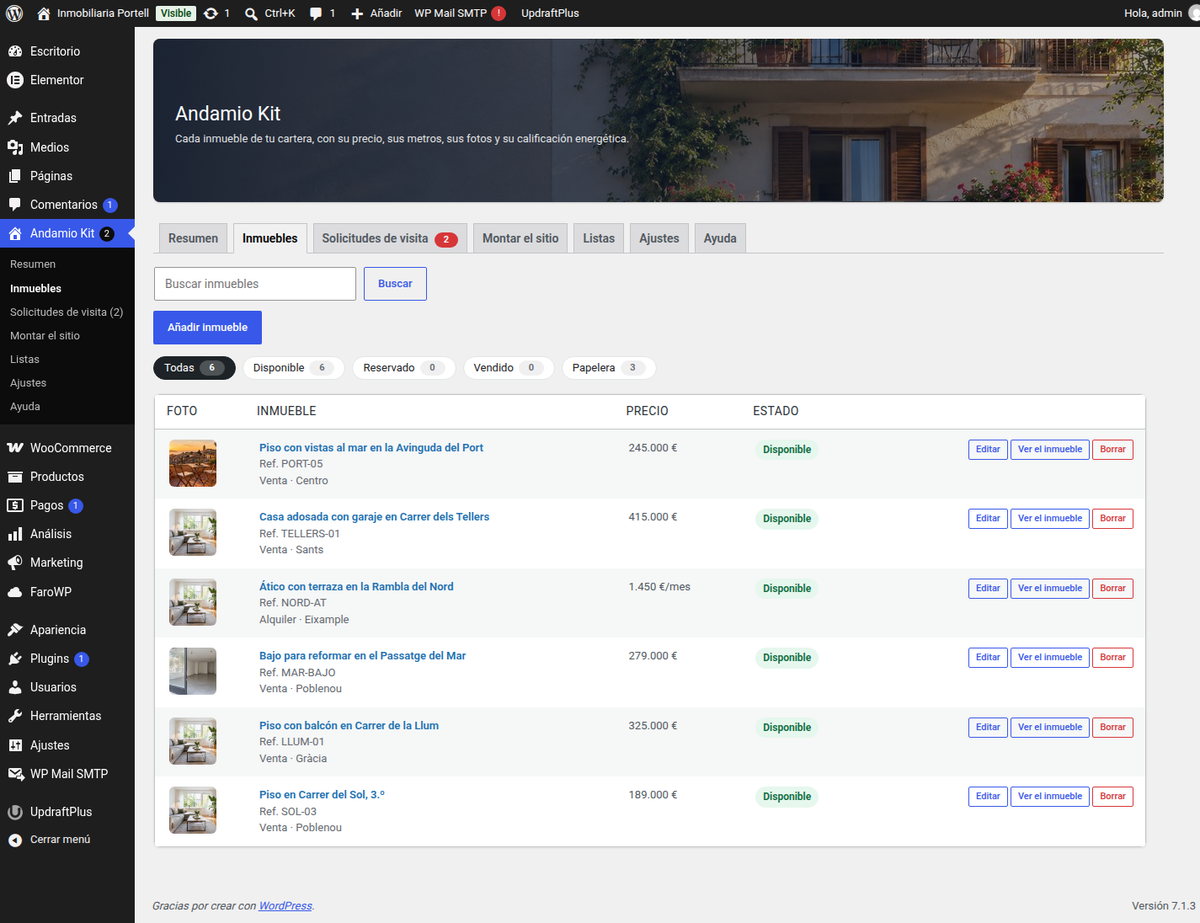The image size is (1200, 923).
Task: Click the Usuarios person icon
Action: point(15,688)
